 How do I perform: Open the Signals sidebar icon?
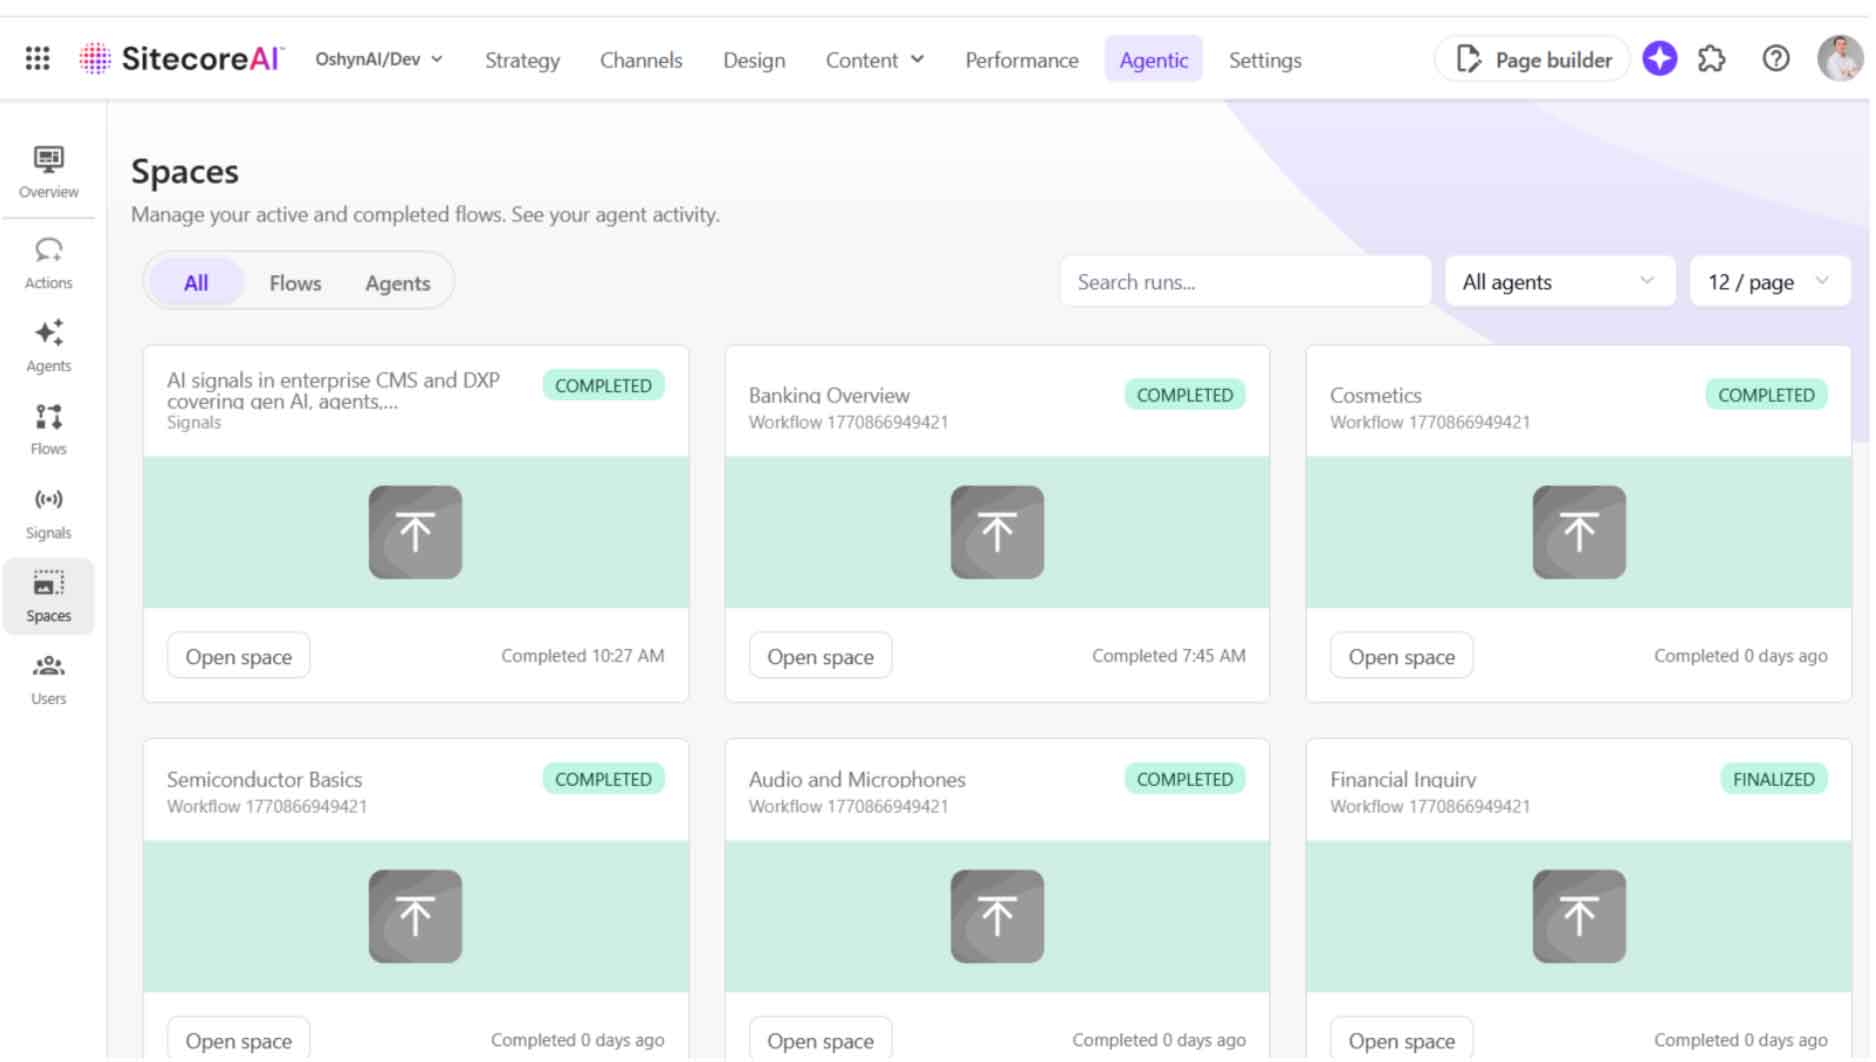48,513
